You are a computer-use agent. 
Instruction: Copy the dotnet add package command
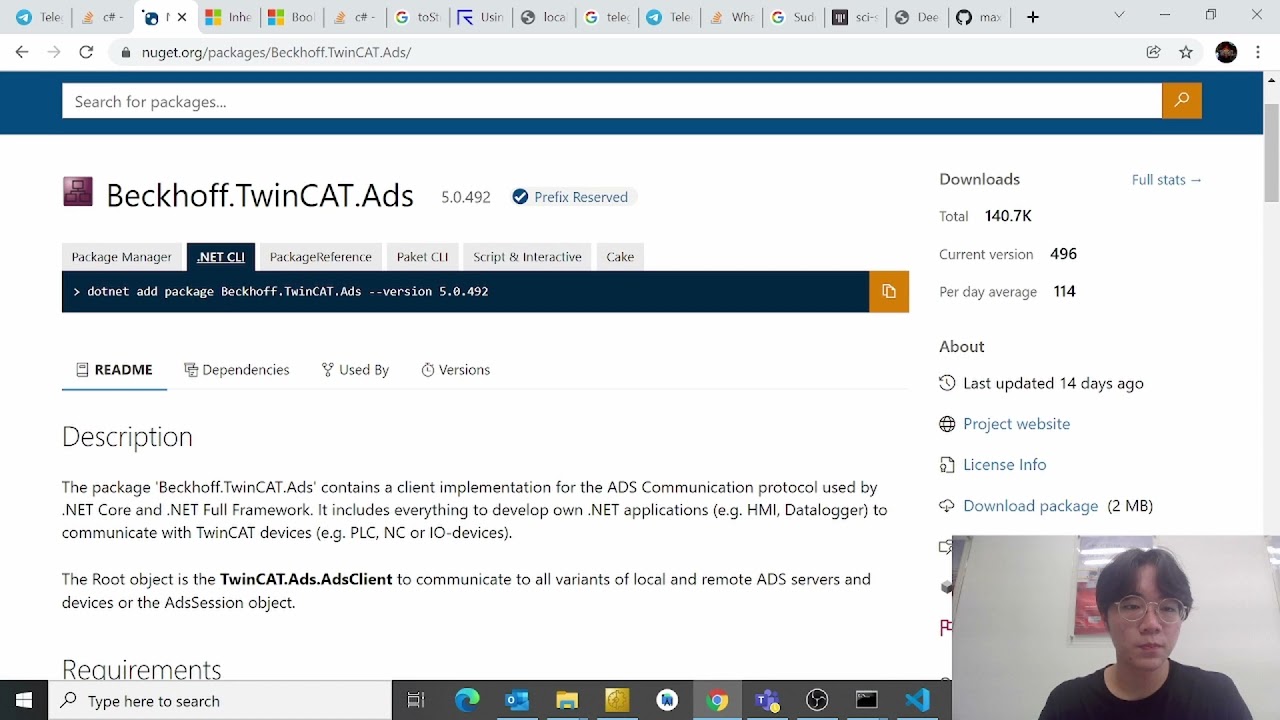(x=888, y=291)
